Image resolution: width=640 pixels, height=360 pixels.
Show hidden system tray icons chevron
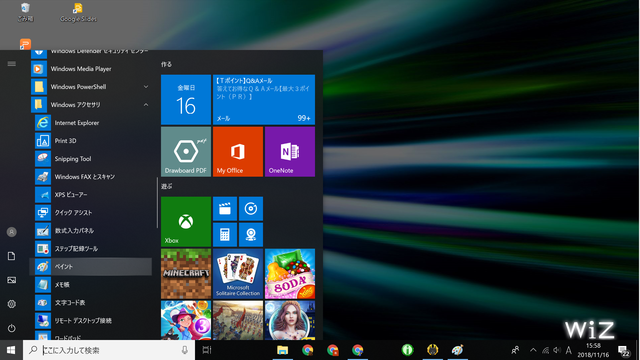coord(533,350)
